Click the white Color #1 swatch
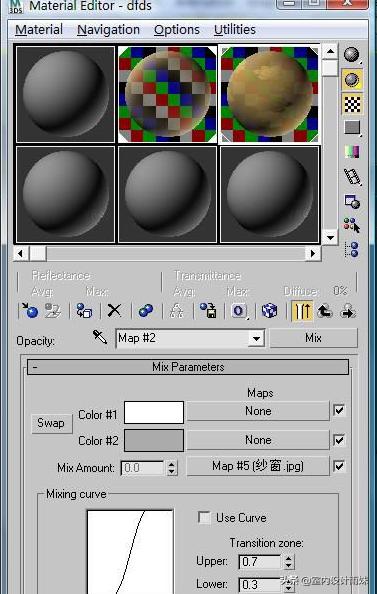Viewport: 377px width, 594px height. (x=154, y=412)
